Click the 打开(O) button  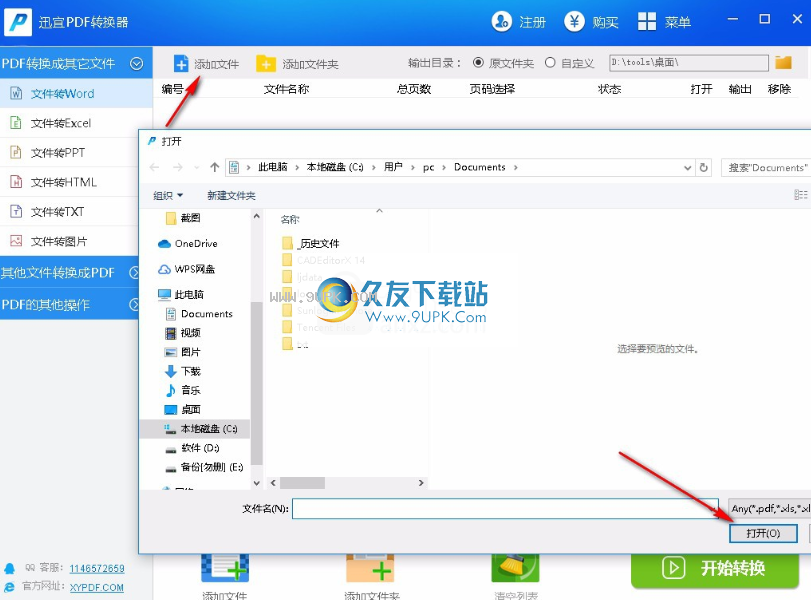tap(763, 533)
